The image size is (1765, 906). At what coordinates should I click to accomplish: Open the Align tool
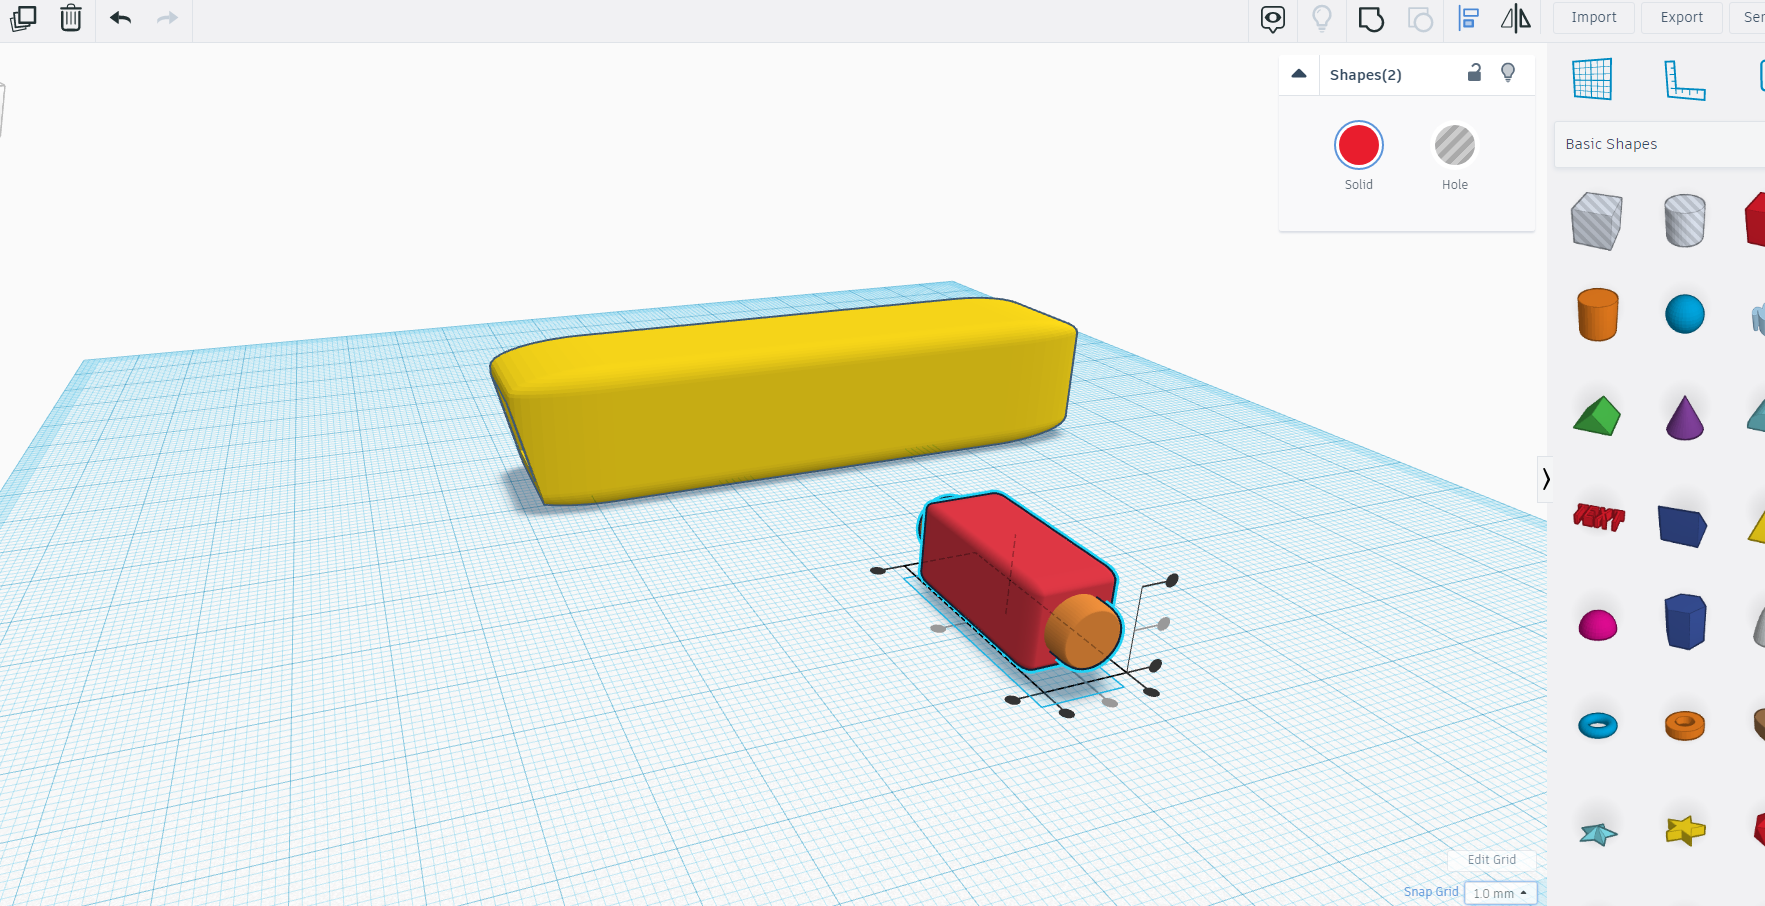pyautogui.click(x=1468, y=19)
